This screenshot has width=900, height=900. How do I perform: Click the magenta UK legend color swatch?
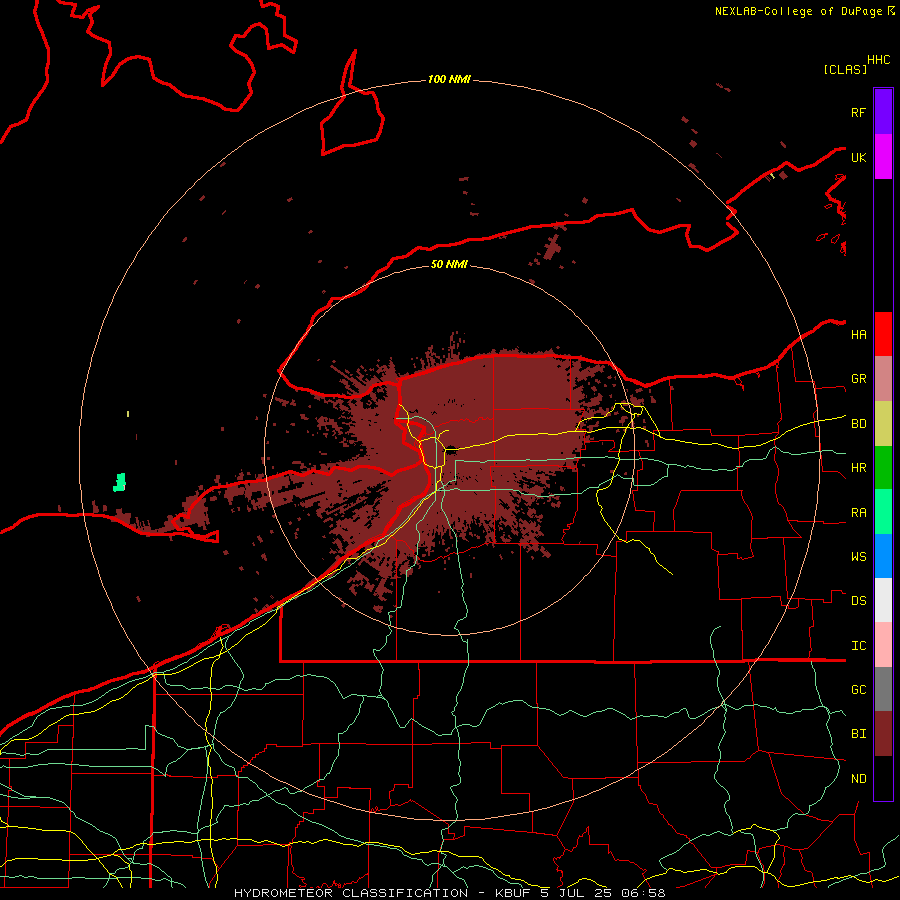(883, 157)
